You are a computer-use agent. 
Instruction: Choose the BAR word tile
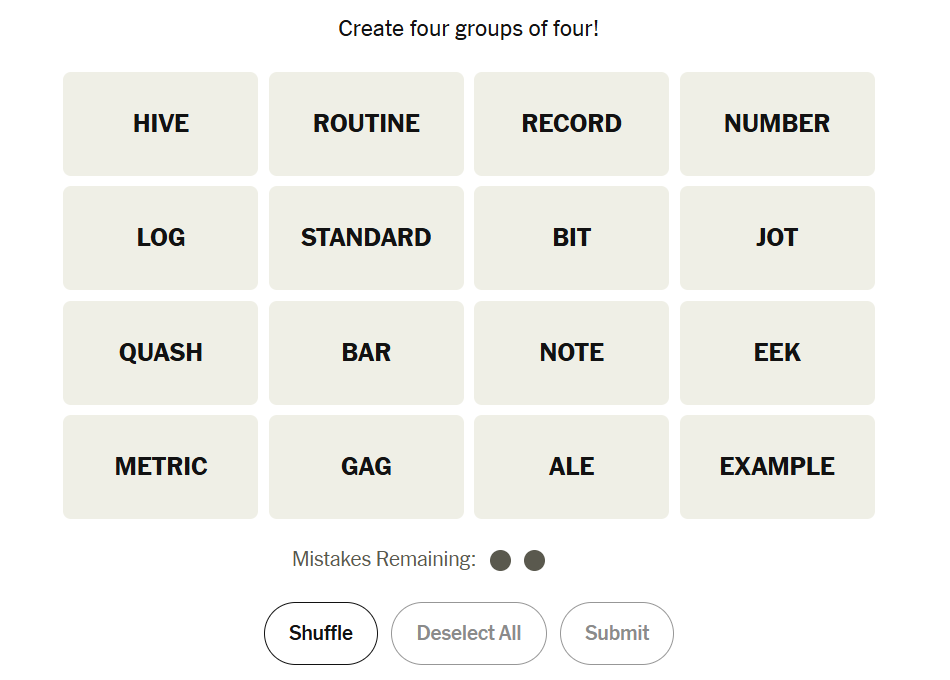(366, 353)
